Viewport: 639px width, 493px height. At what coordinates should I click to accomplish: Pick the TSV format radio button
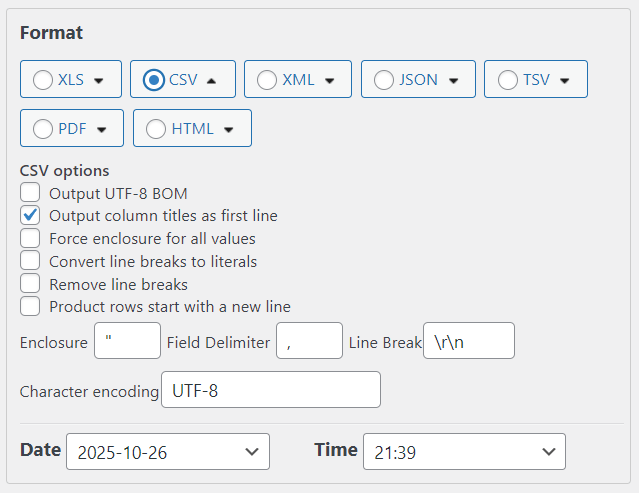point(508,80)
